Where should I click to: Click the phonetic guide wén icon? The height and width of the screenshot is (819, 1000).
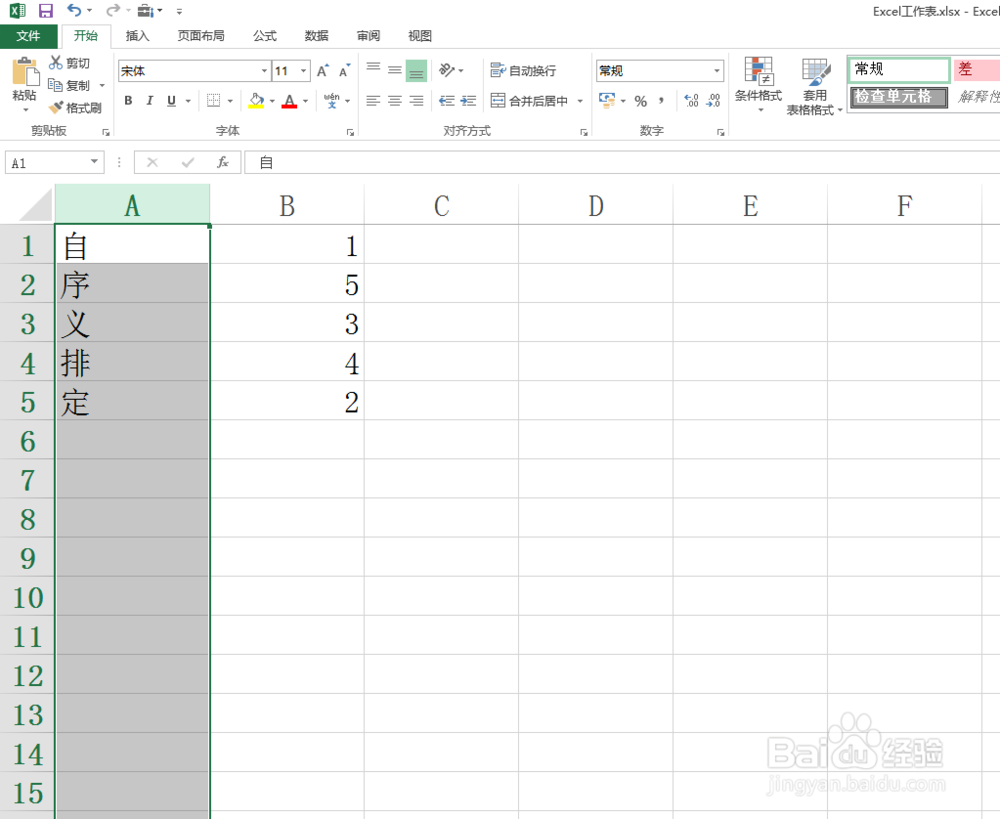click(x=332, y=101)
